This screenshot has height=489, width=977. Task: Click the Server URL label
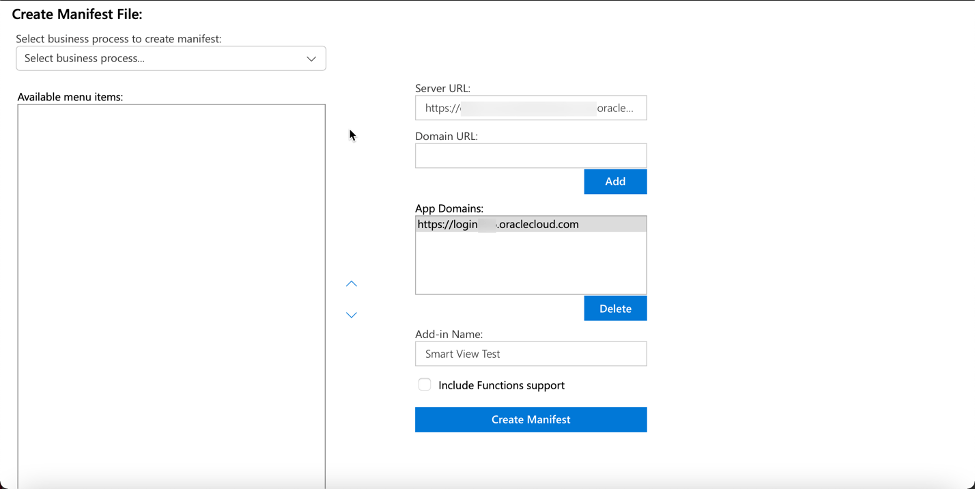pyautogui.click(x=443, y=89)
